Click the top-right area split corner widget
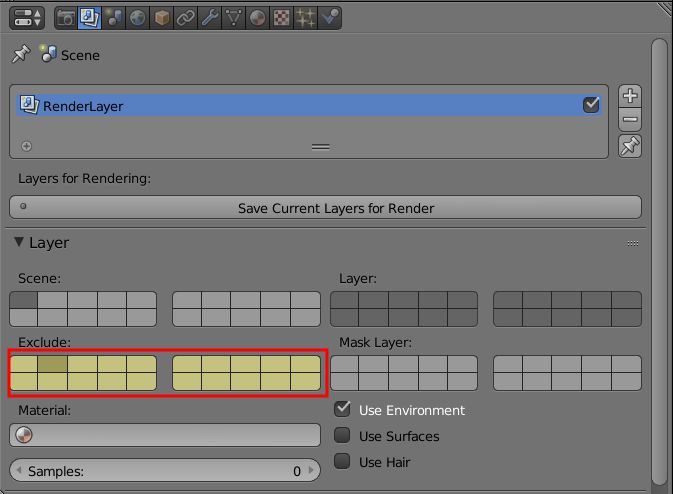 (664, 9)
